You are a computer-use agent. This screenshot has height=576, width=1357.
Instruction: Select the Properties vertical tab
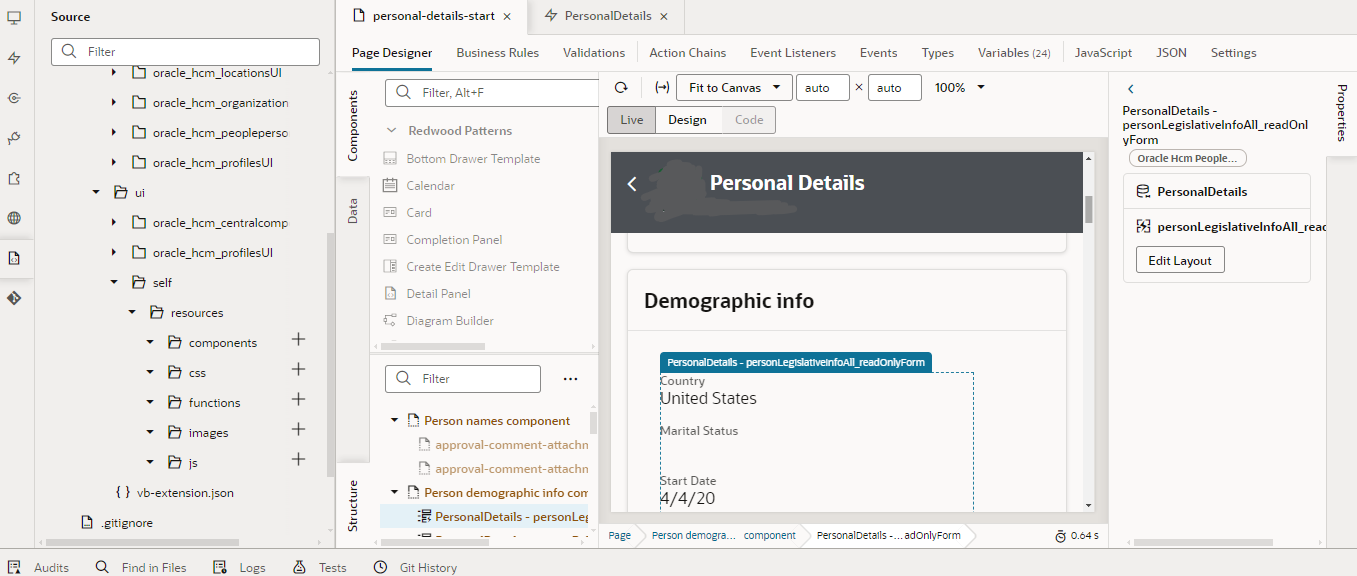tap(1342, 112)
